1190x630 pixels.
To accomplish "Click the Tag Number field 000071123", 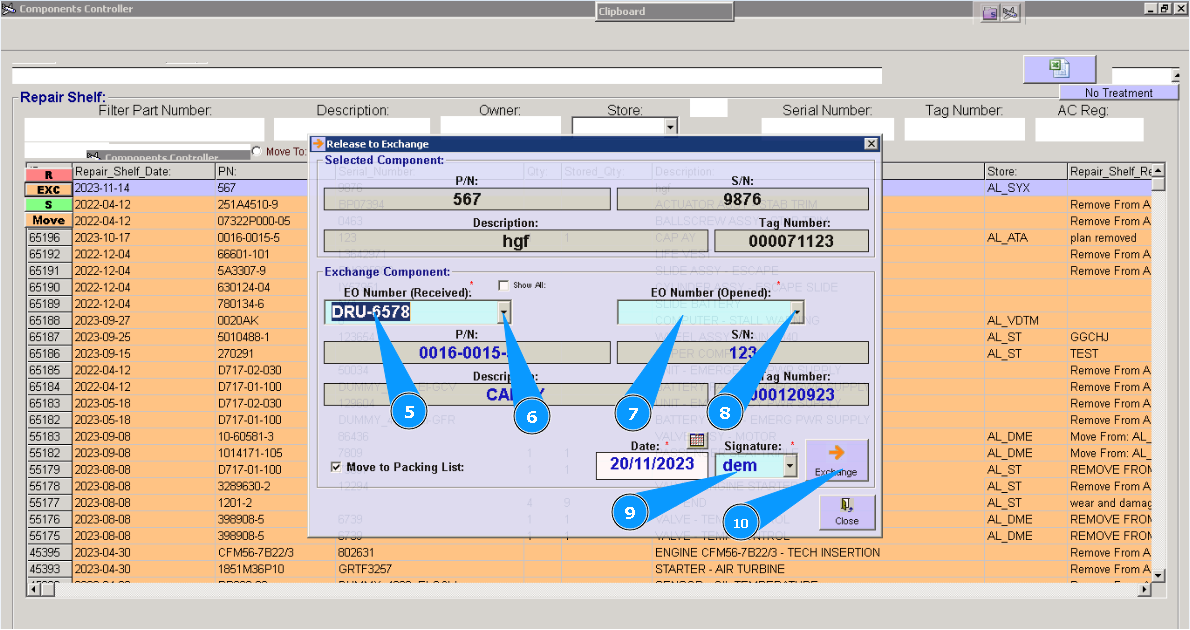I will 791,241.
